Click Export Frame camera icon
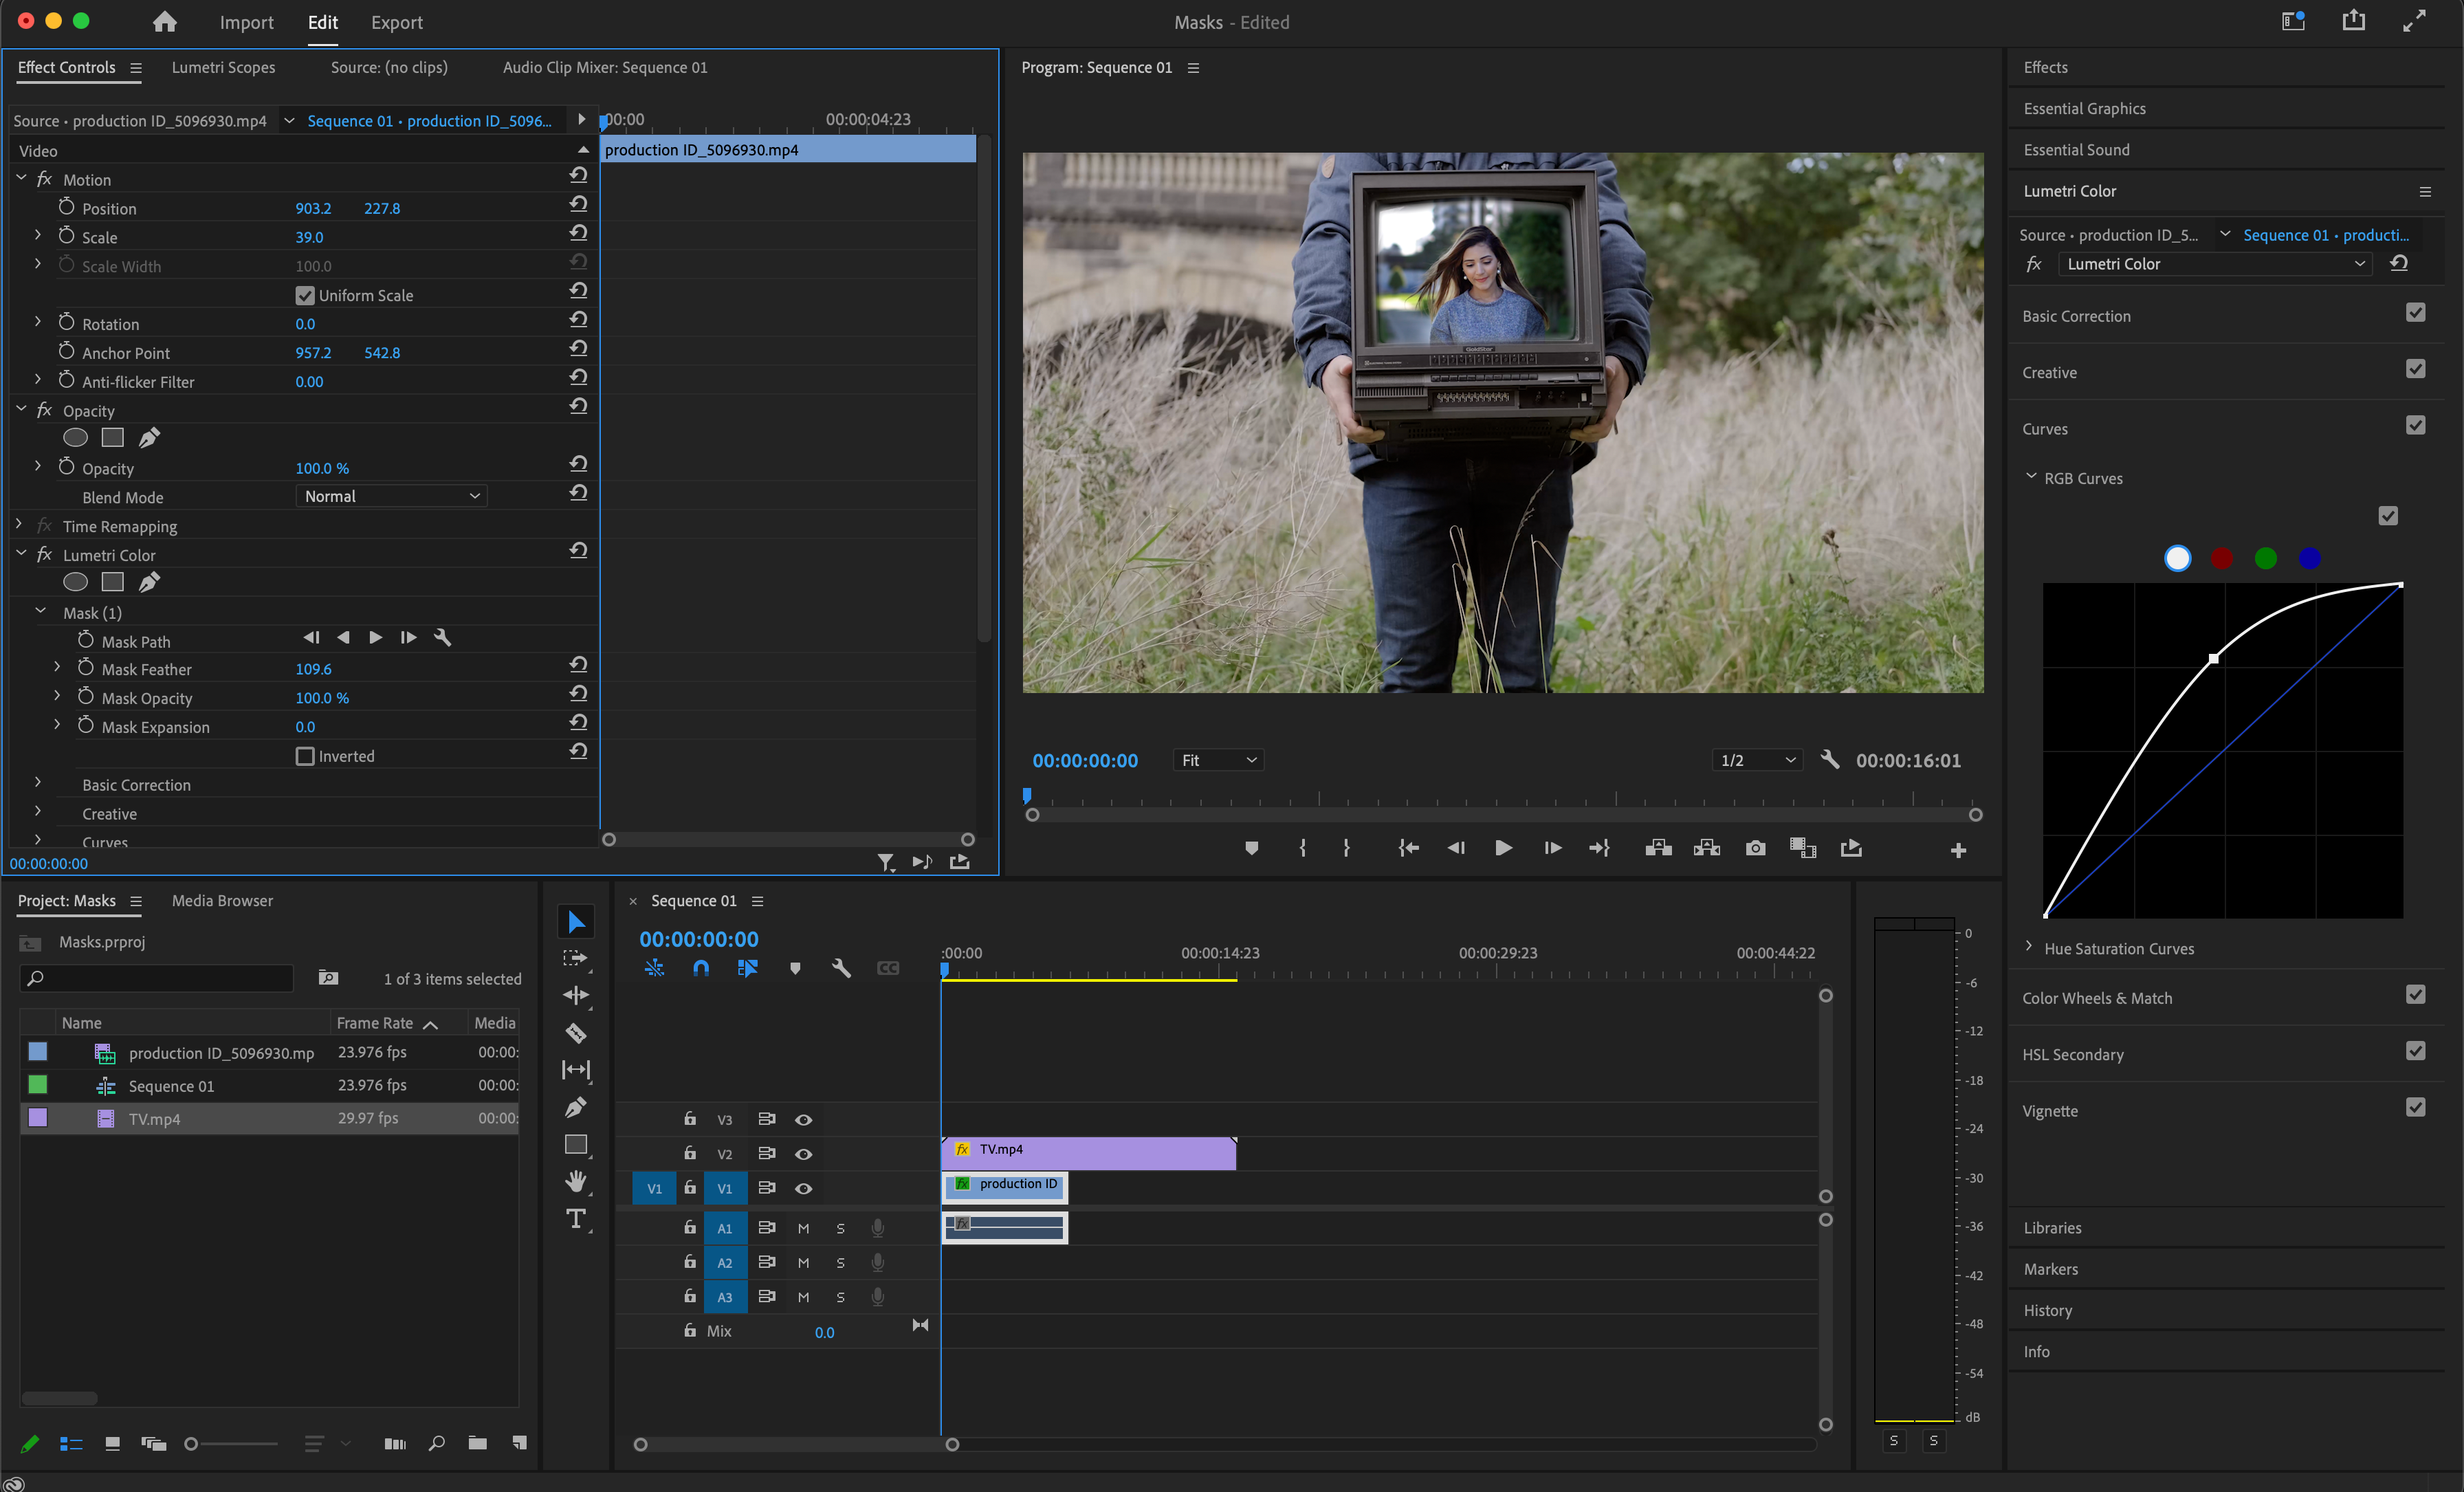This screenshot has width=2464, height=1492. (x=1755, y=848)
